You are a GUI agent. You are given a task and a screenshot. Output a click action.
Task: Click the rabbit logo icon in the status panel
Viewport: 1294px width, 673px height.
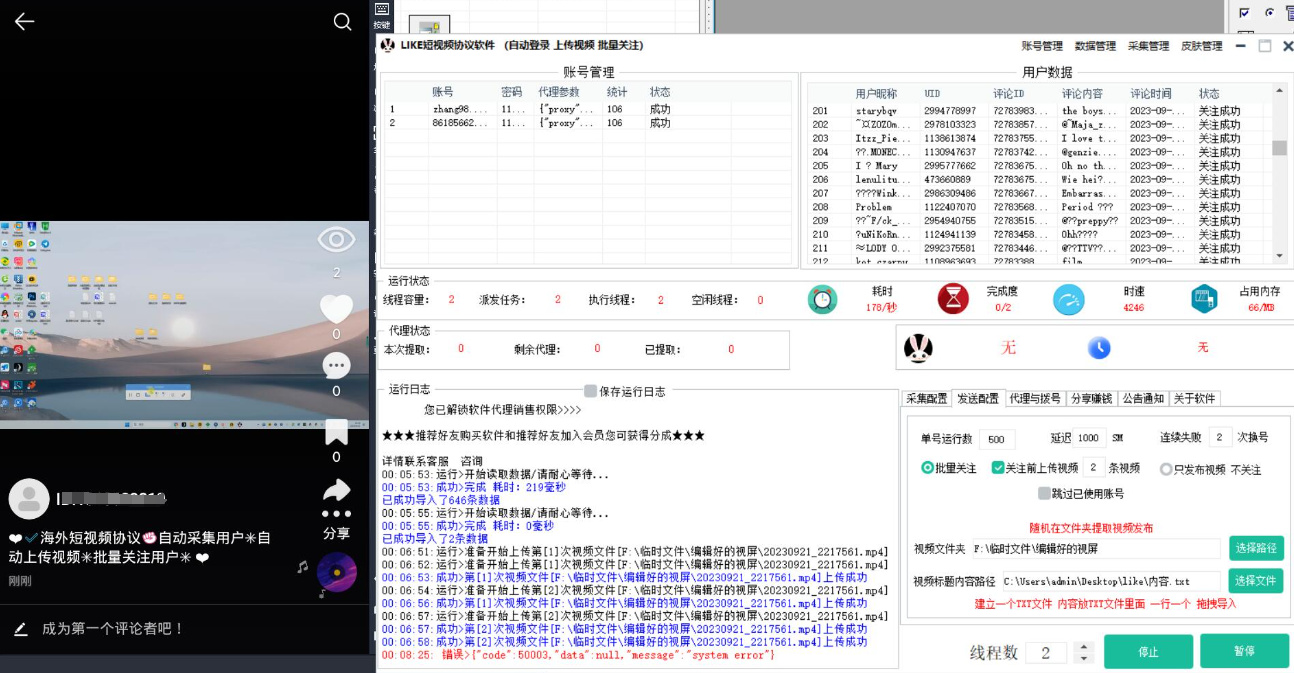[918, 347]
